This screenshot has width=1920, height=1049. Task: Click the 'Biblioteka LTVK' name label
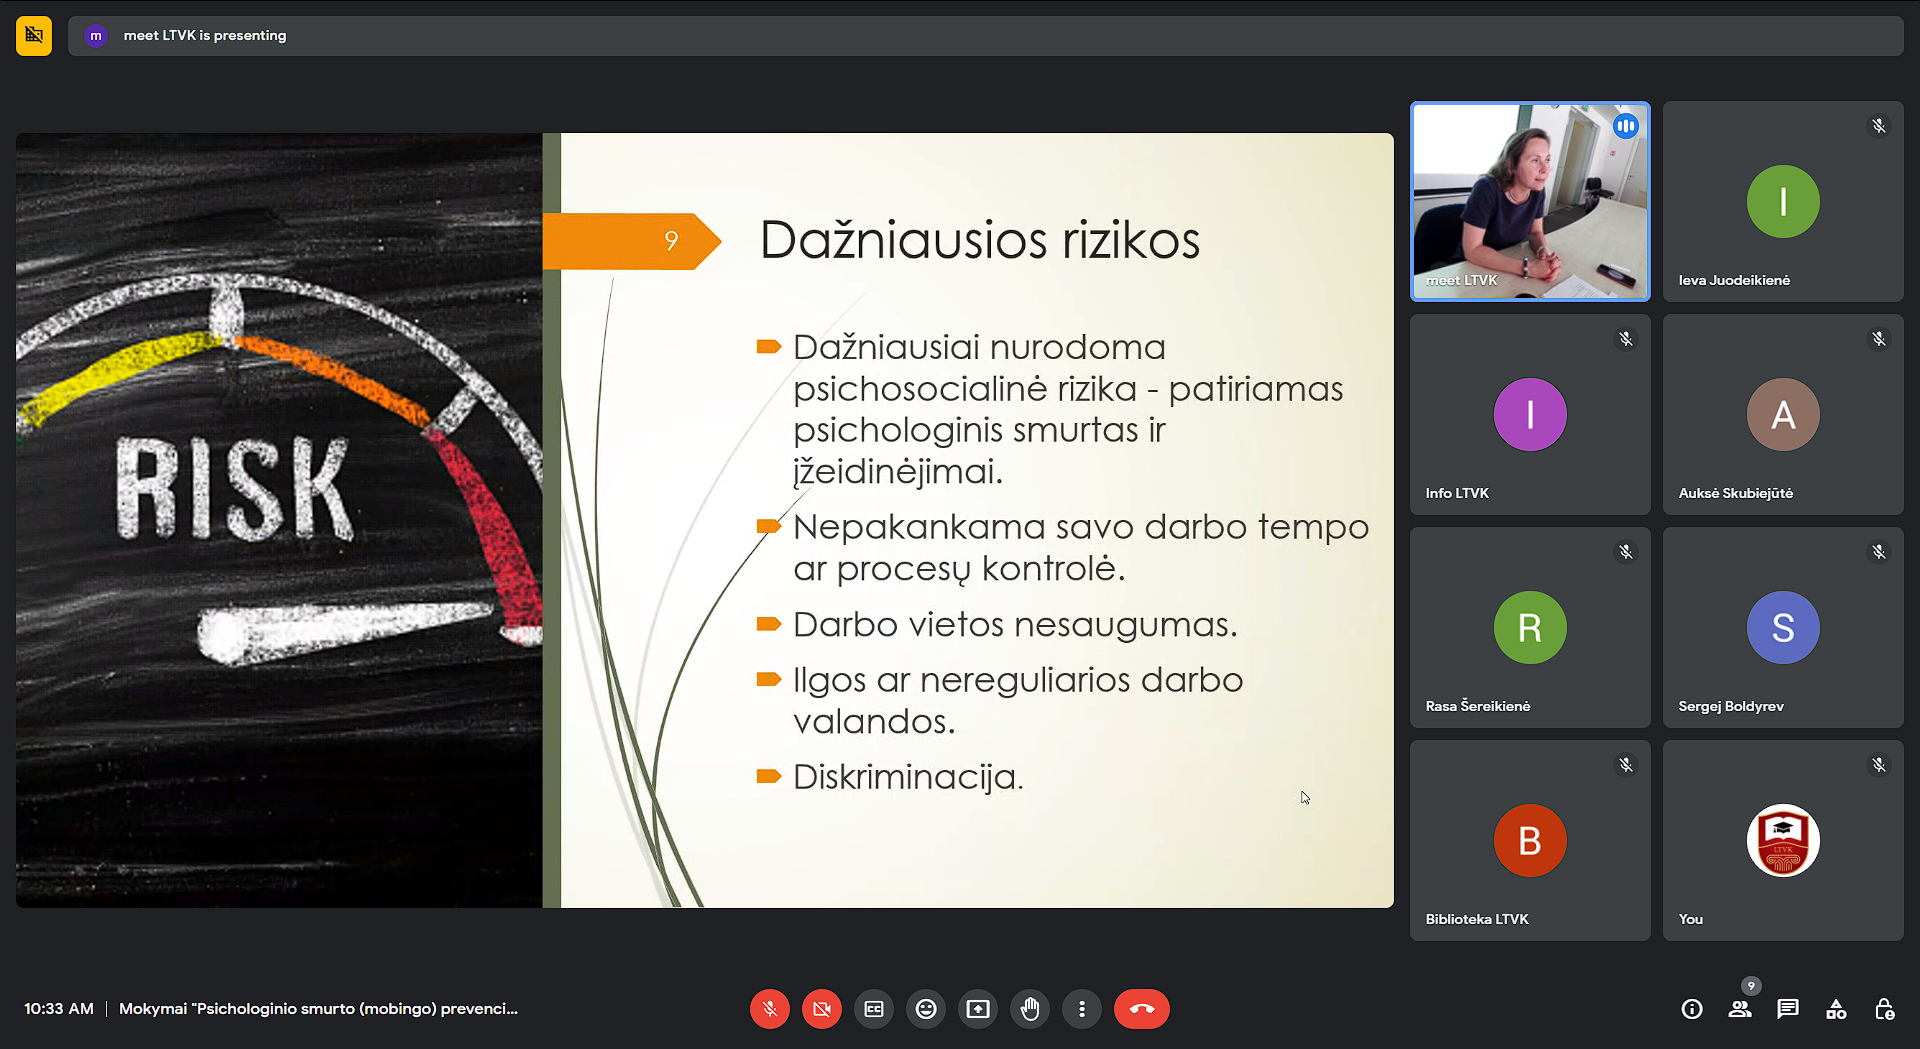pyautogui.click(x=1477, y=919)
